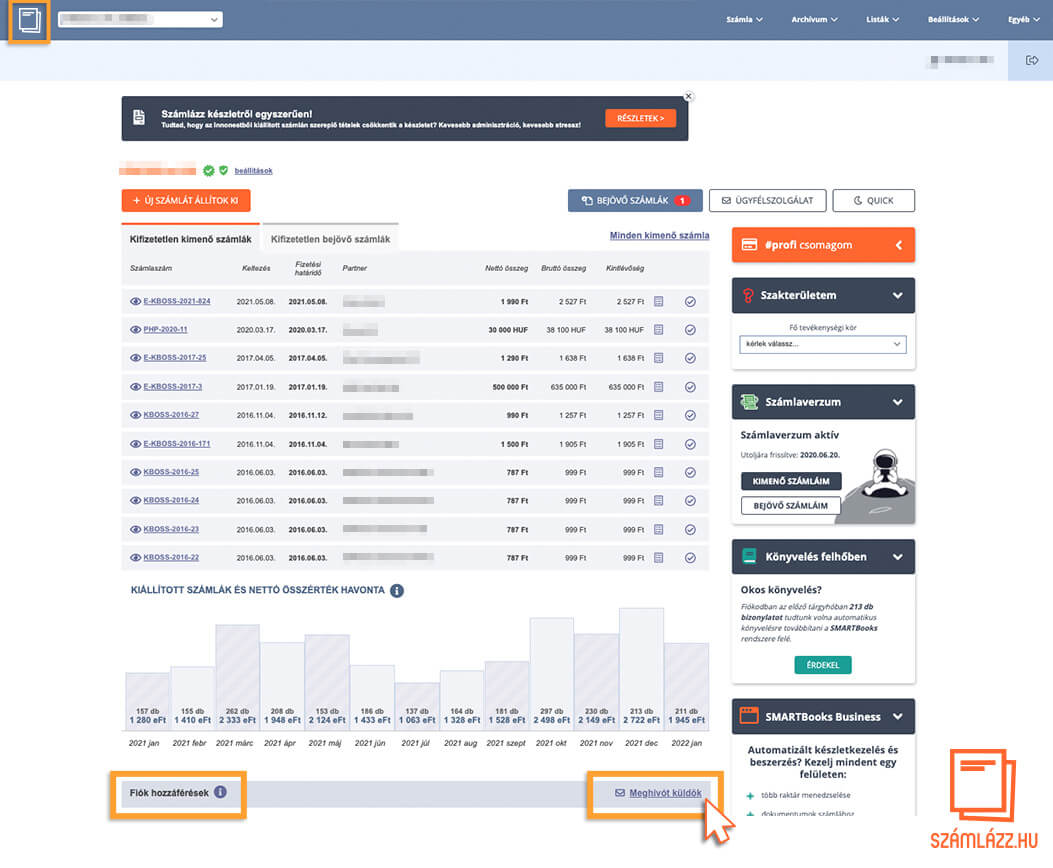
Task: Click the logout icon in top-right corner
Action: pyautogui.click(x=1031, y=61)
